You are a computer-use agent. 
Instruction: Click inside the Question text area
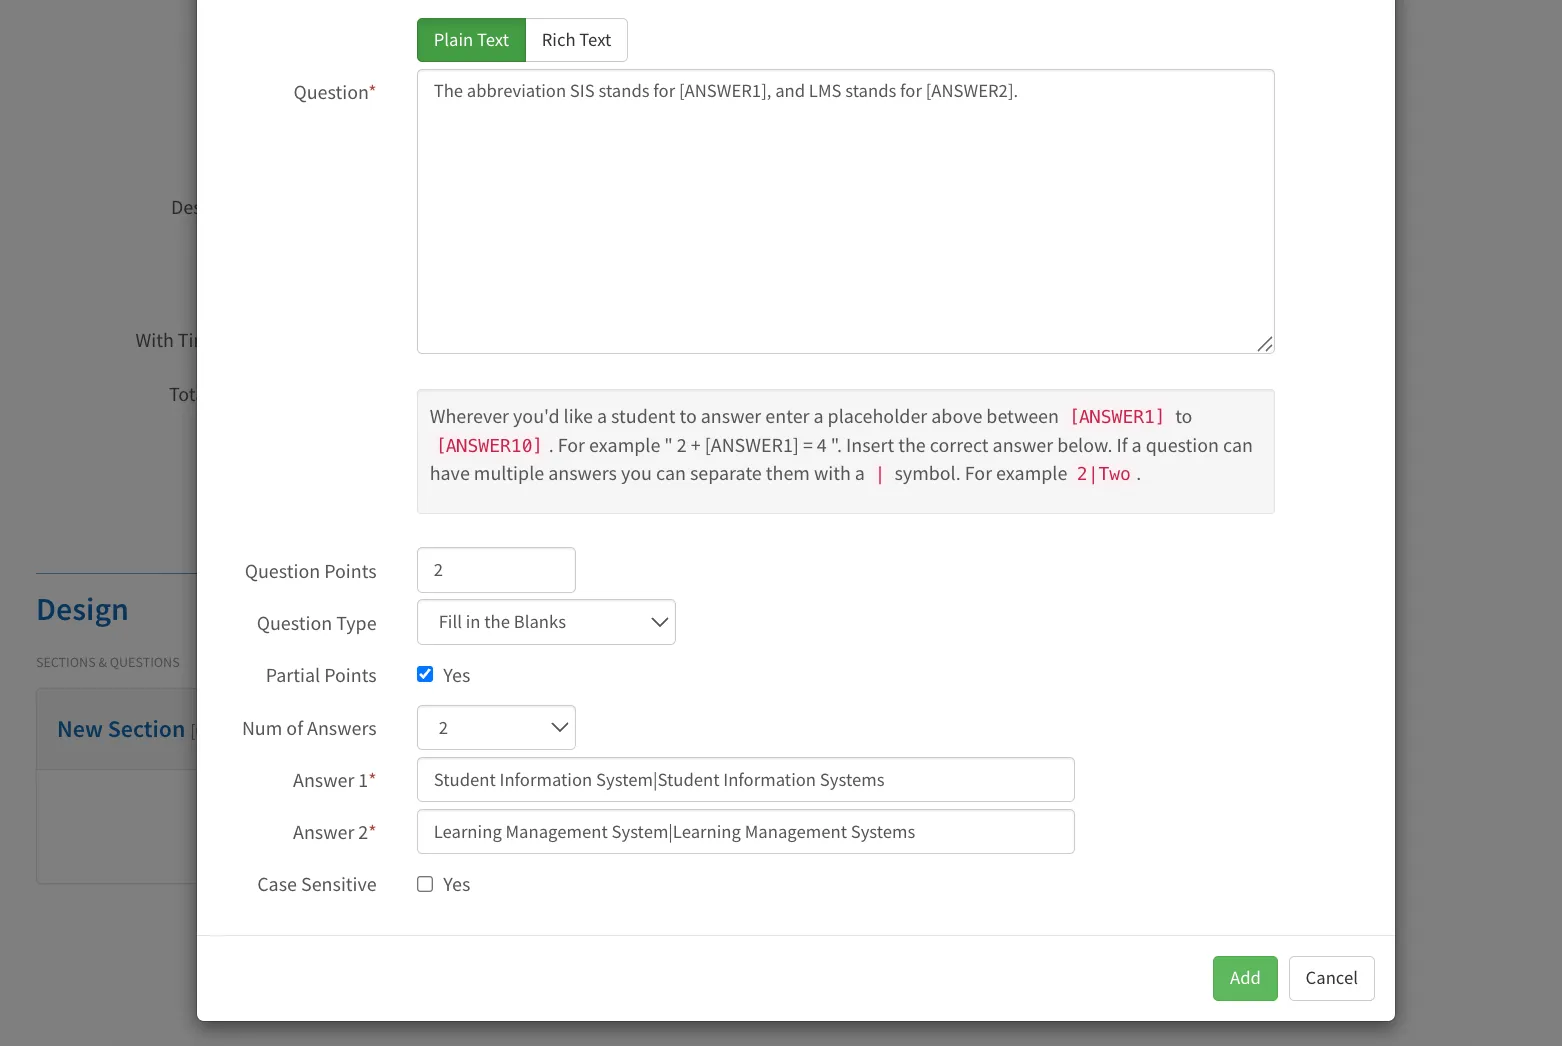pos(845,211)
